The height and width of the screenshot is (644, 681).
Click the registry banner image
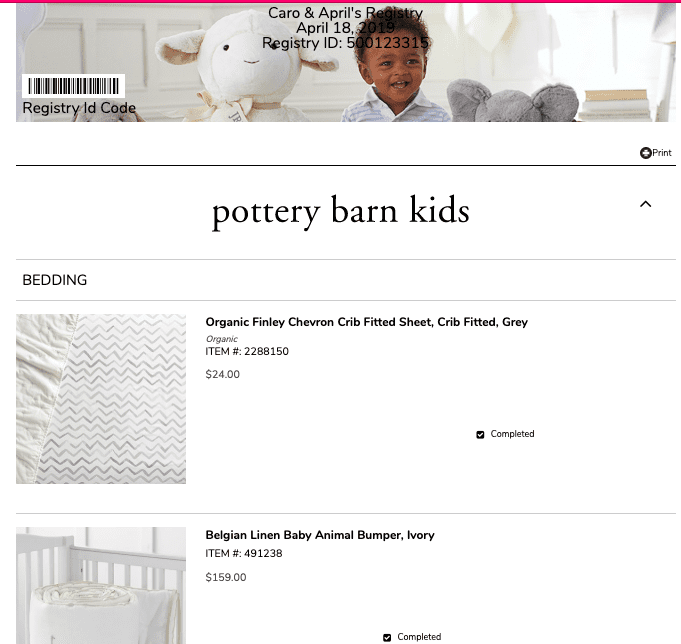(346, 63)
